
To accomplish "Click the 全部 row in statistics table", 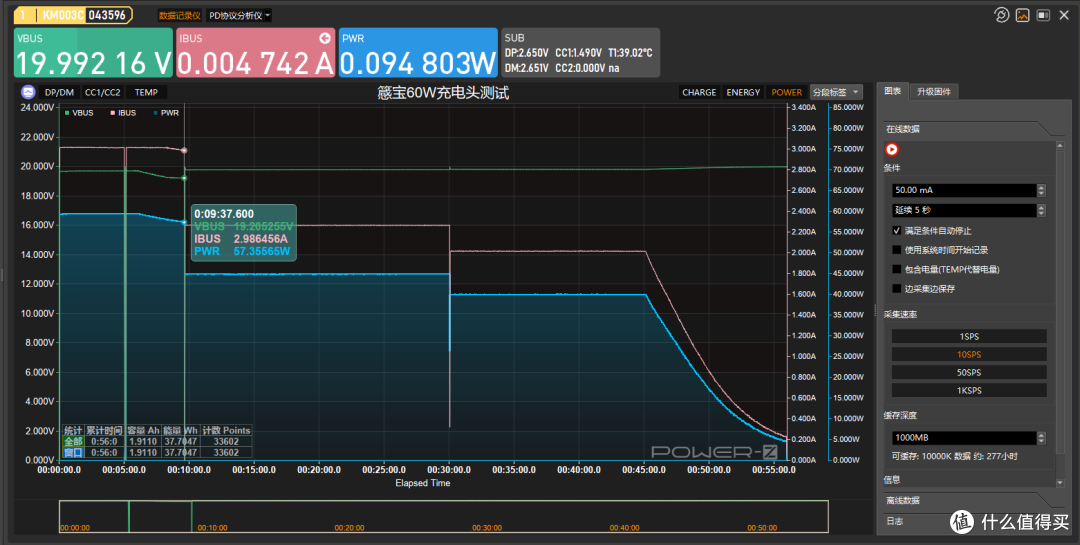I will [x=157, y=441].
